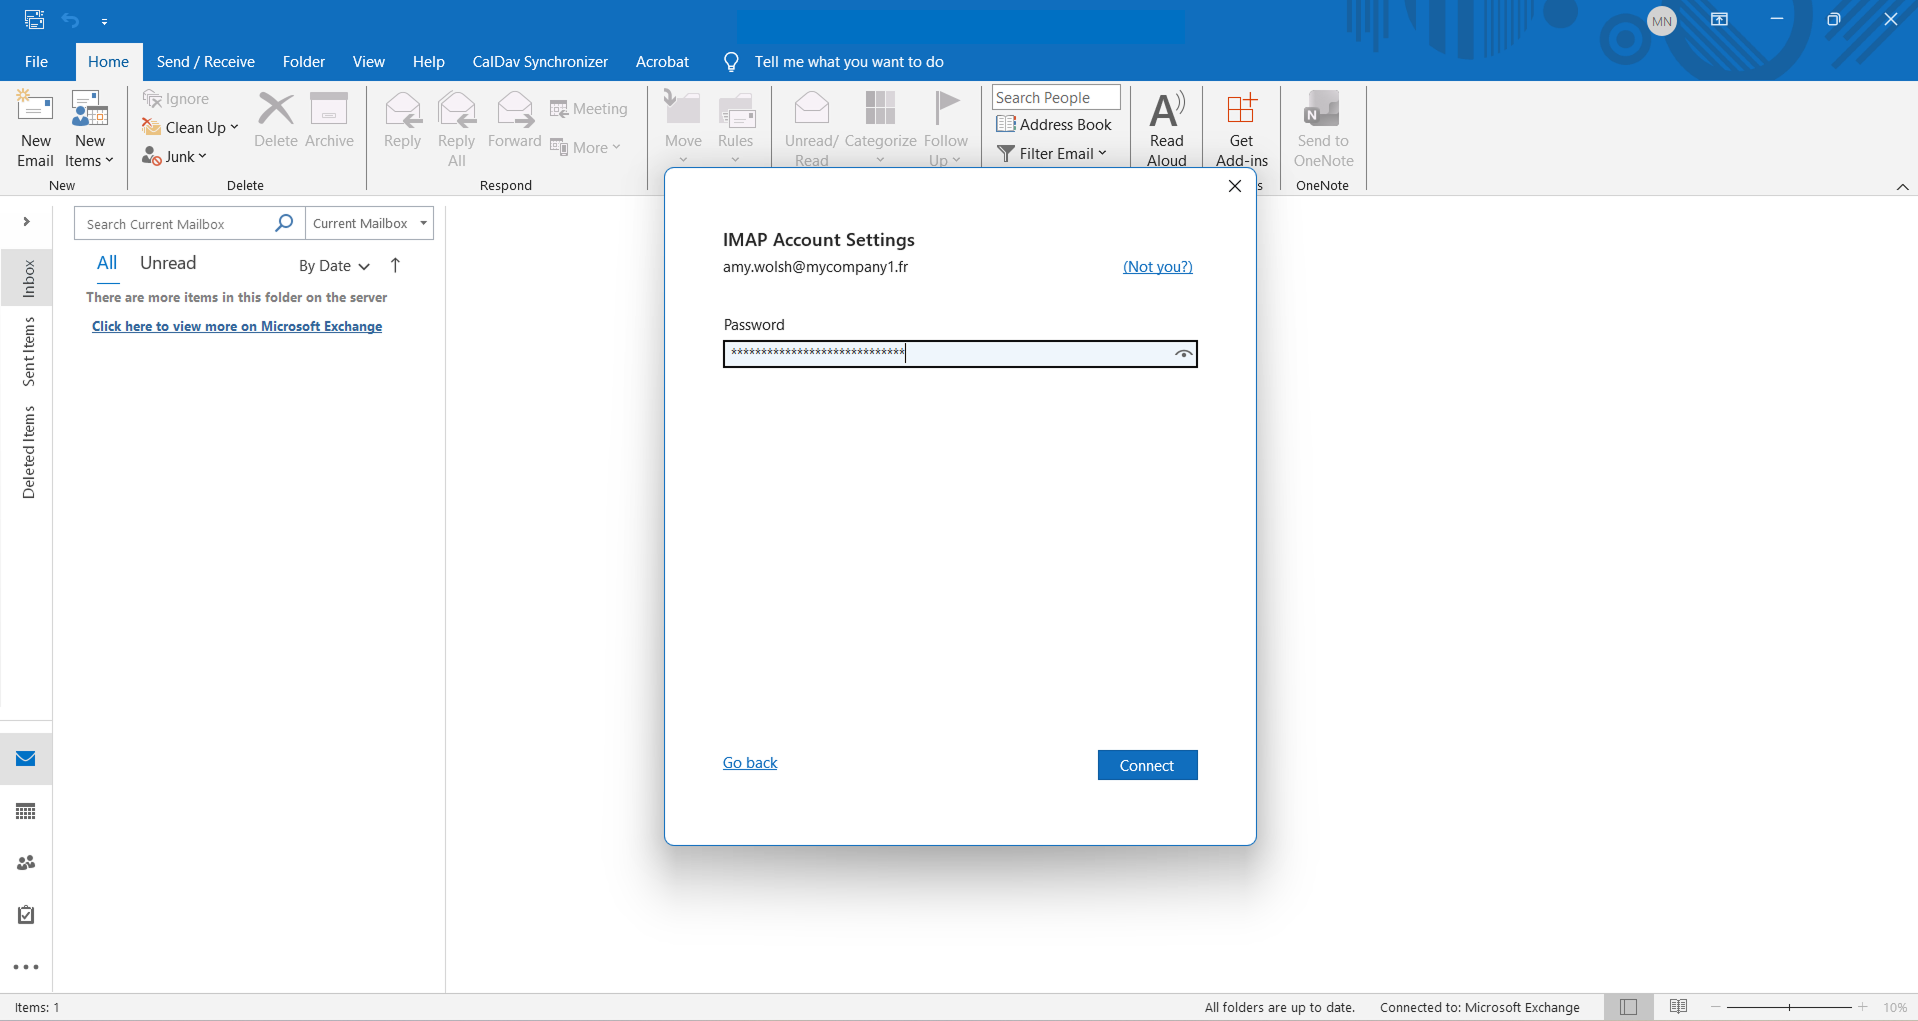Open the By Date sort dropdown

point(335,266)
